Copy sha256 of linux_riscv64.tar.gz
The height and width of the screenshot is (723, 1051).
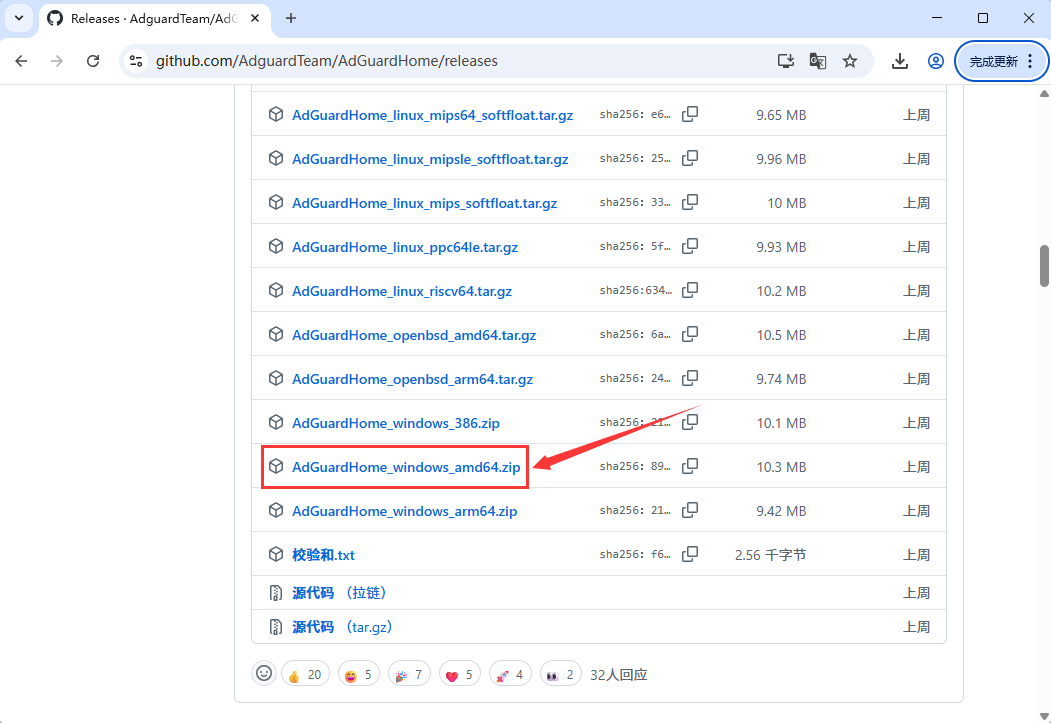tap(690, 291)
